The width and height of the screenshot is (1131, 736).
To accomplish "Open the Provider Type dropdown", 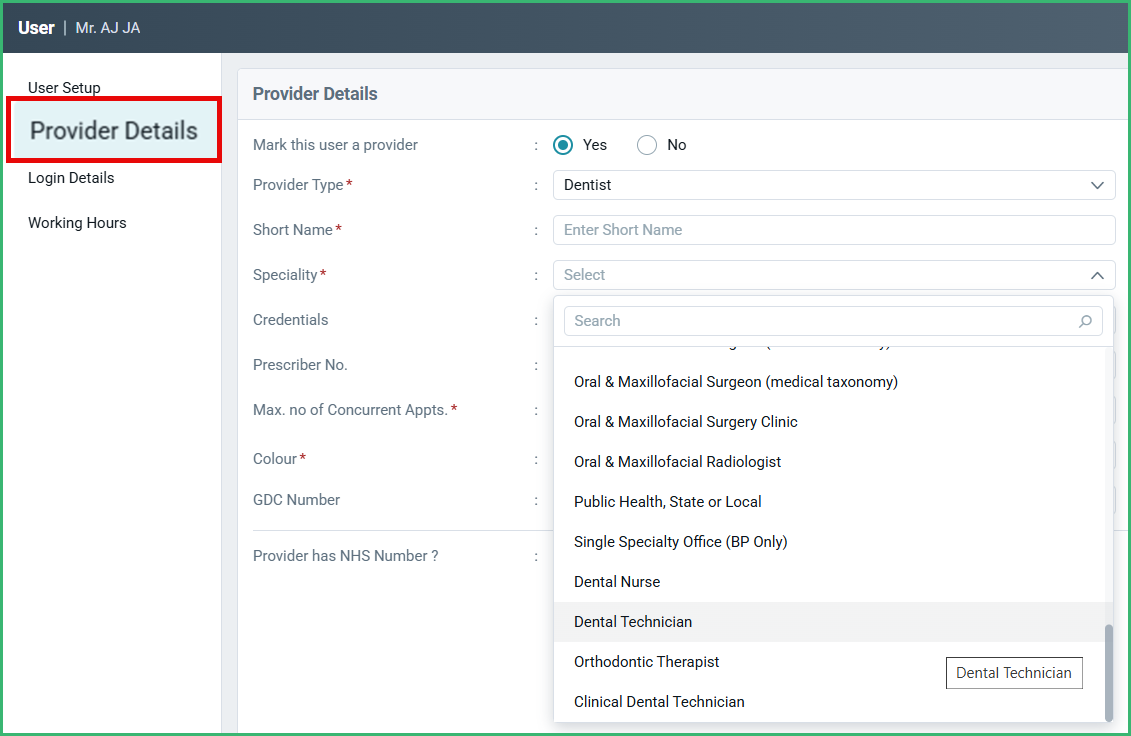I will pyautogui.click(x=834, y=185).
